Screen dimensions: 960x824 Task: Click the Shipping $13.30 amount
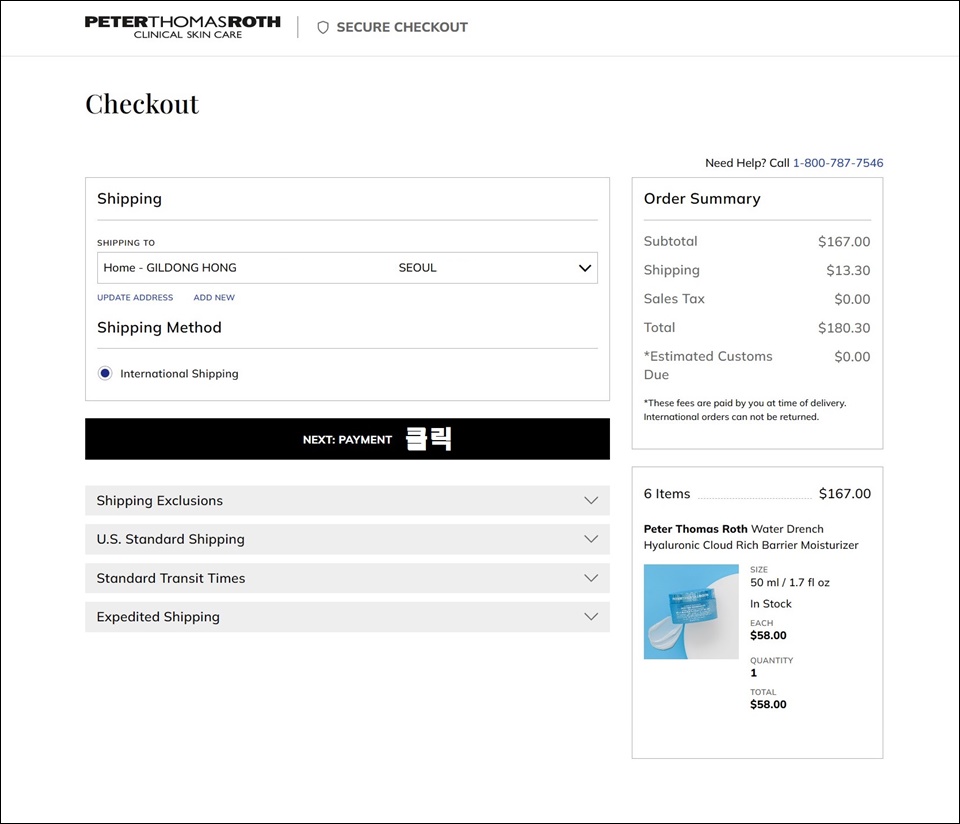tap(848, 270)
